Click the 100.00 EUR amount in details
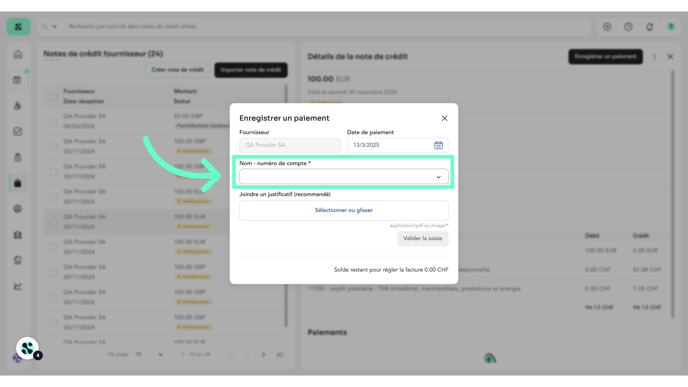The image size is (688, 387). (x=329, y=79)
